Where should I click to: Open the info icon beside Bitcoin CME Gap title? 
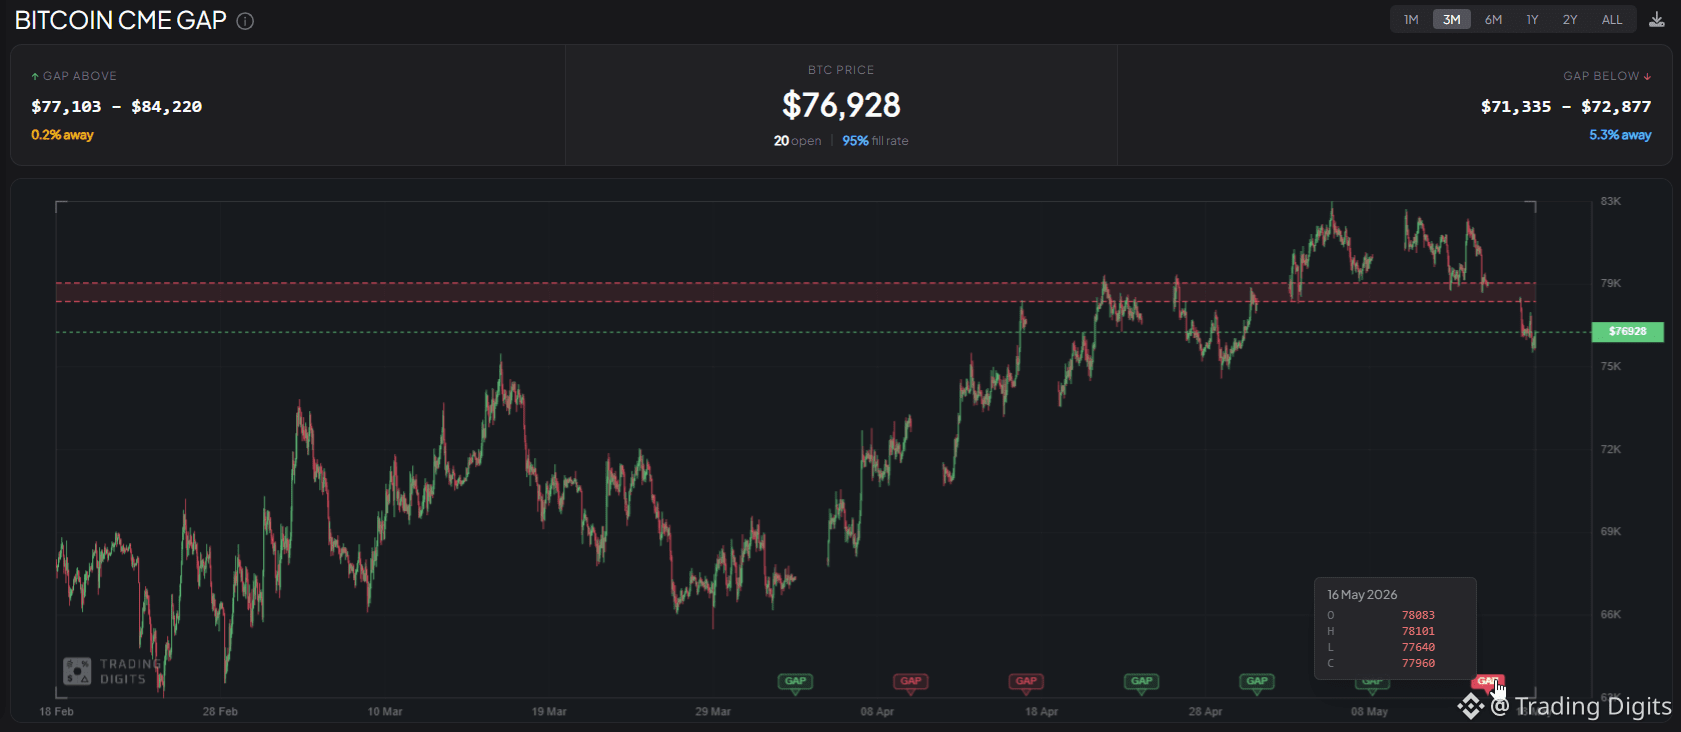[x=245, y=21]
